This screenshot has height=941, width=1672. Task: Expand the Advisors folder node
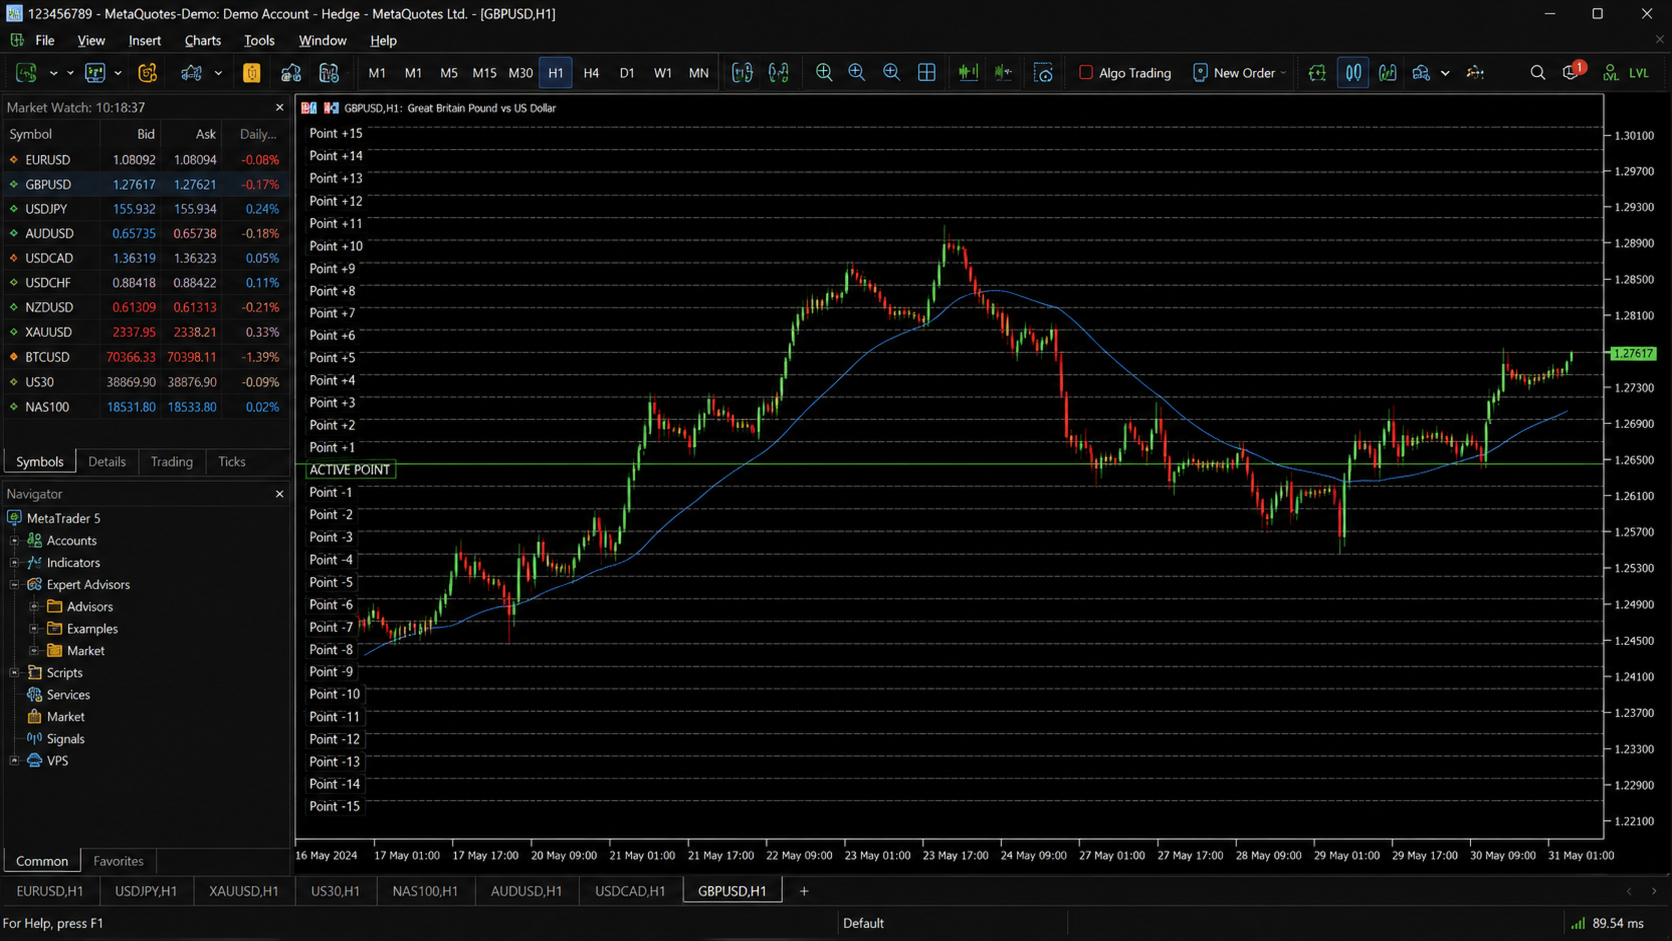(35, 606)
